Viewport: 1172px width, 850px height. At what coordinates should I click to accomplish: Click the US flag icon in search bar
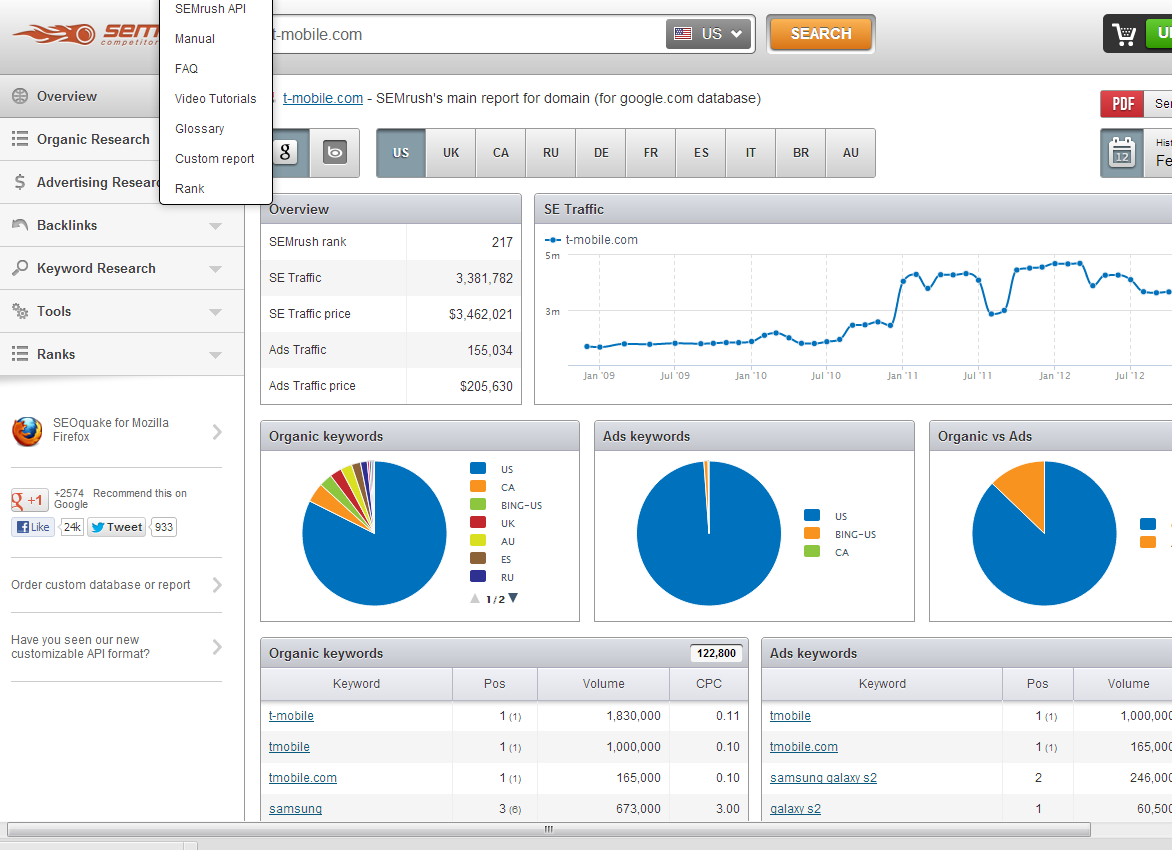(x=683, y=34)
